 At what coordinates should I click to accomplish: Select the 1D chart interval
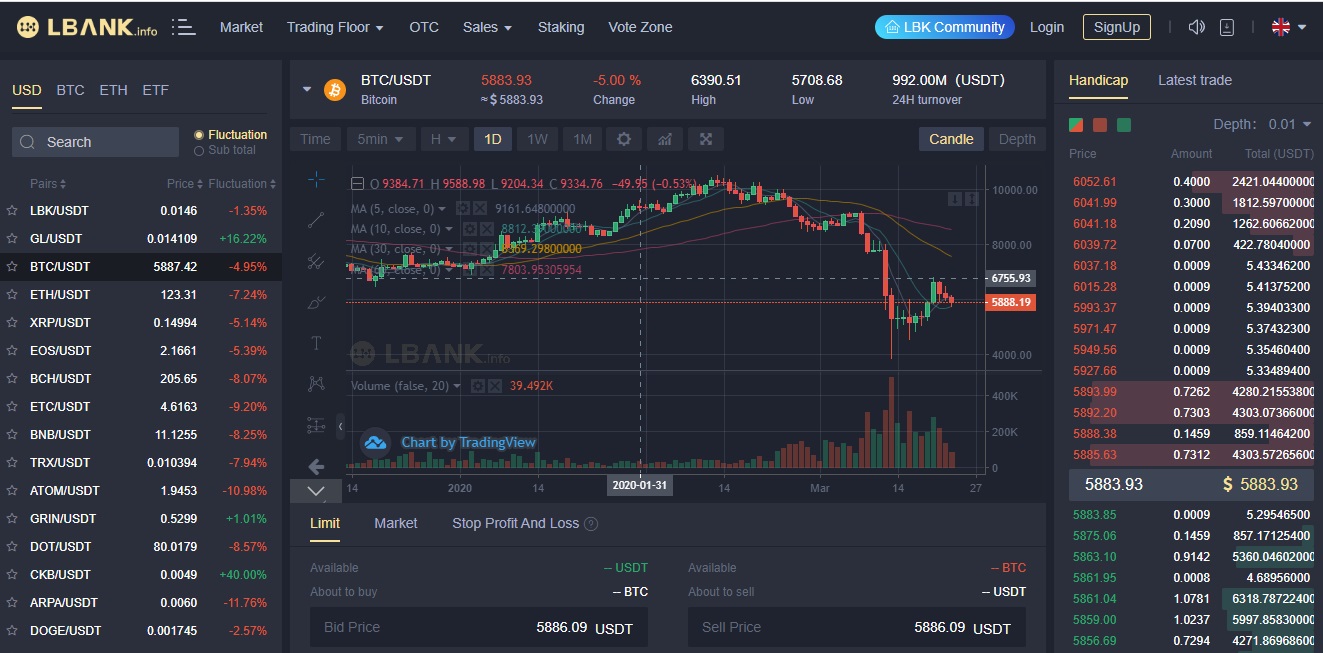[492, 139]
